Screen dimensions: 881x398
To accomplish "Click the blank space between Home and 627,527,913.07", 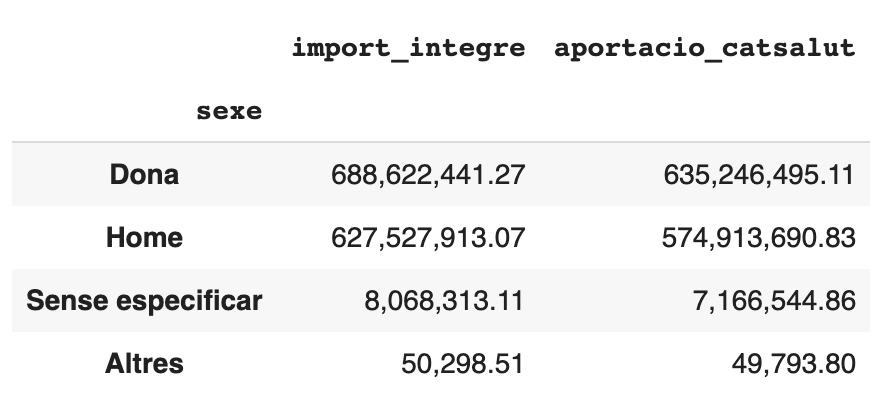I will tap(257, 237).
